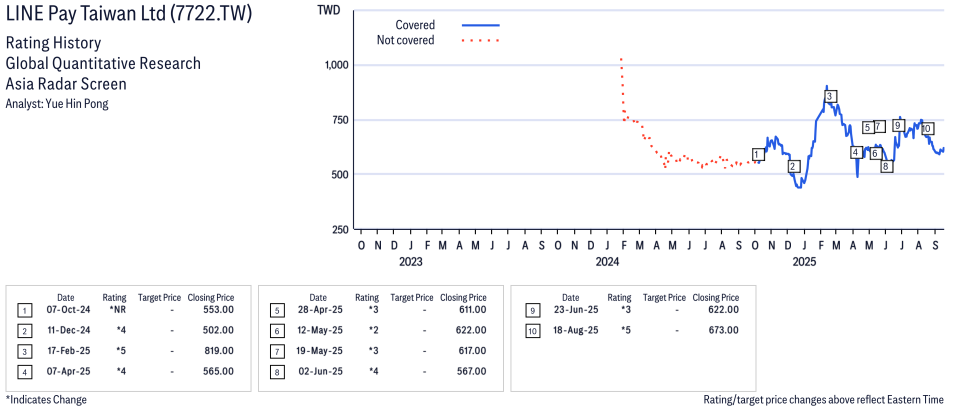Screen dimensions: 955x407
Task: Select chart marker 3 at the price peak
Action: pos(830,96)
